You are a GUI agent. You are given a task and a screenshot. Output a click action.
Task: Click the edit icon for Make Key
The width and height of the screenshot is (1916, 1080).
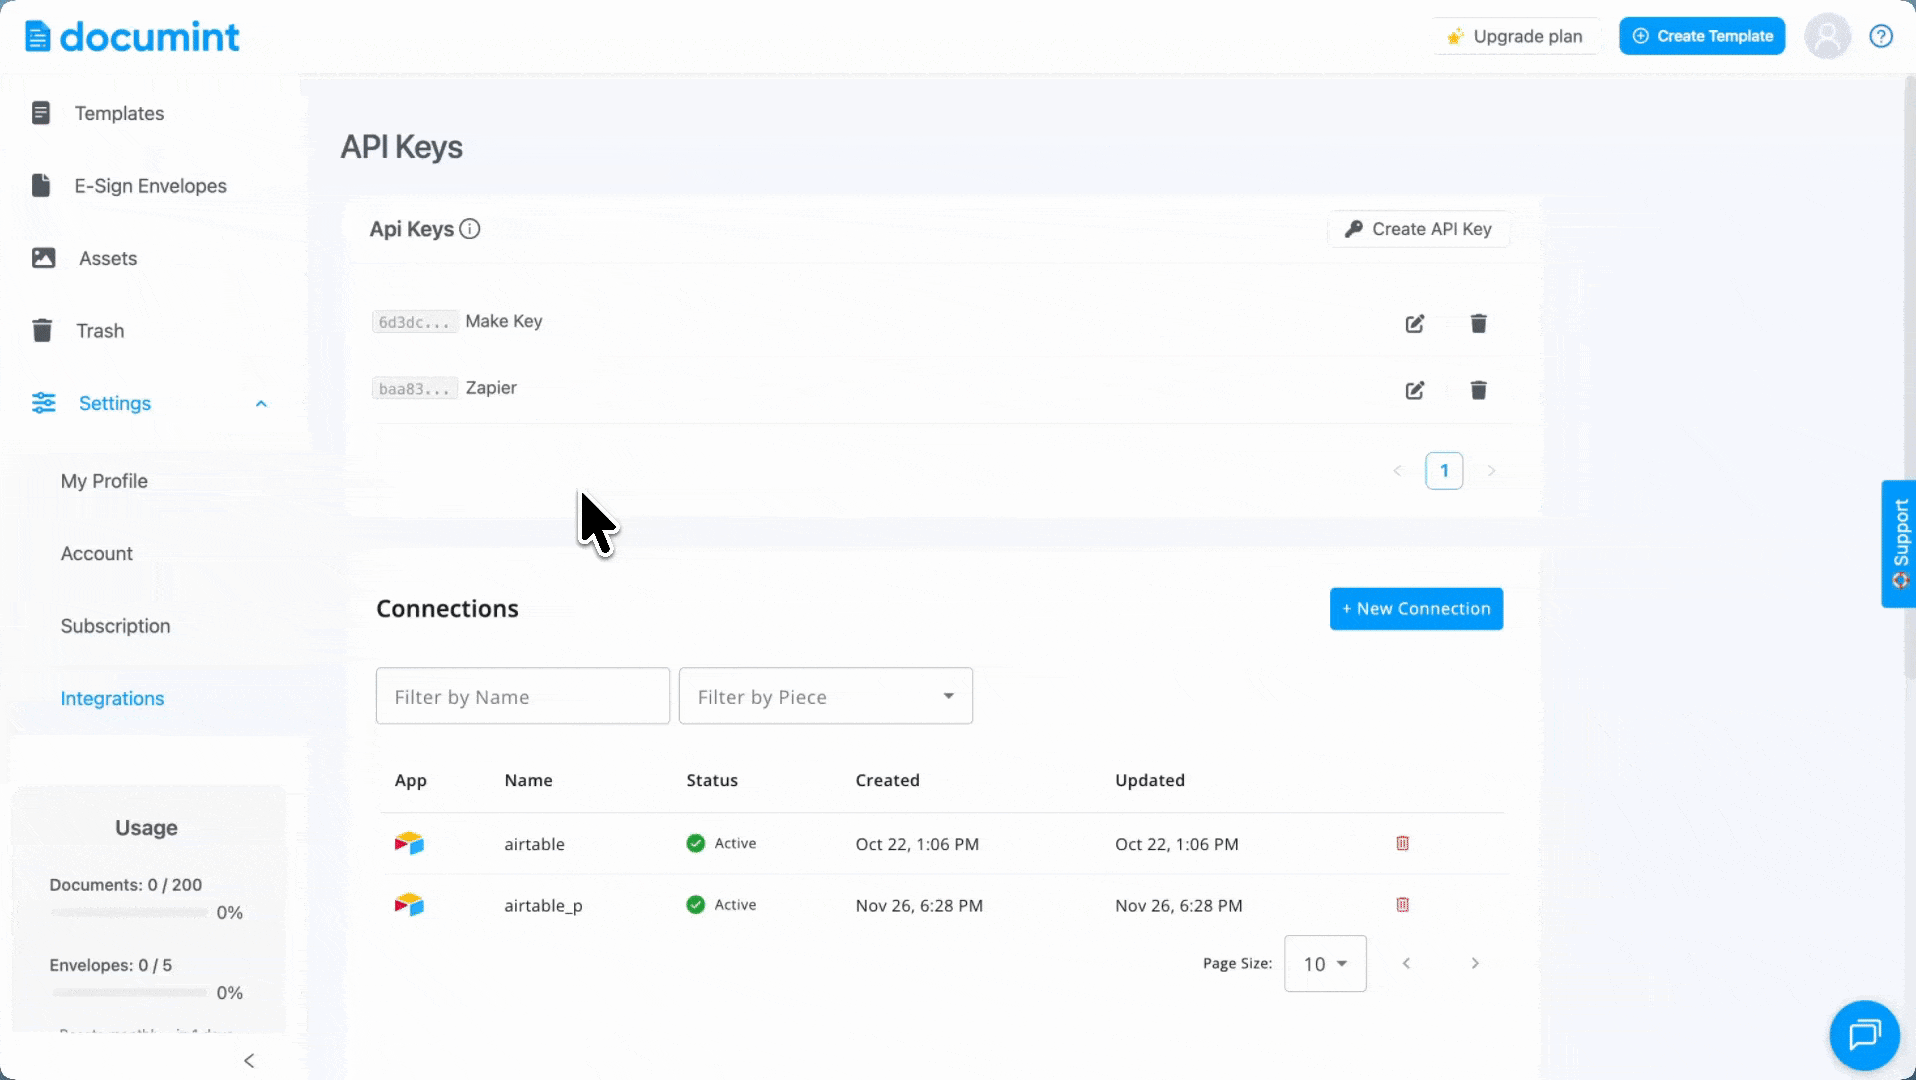(1414, 323)
